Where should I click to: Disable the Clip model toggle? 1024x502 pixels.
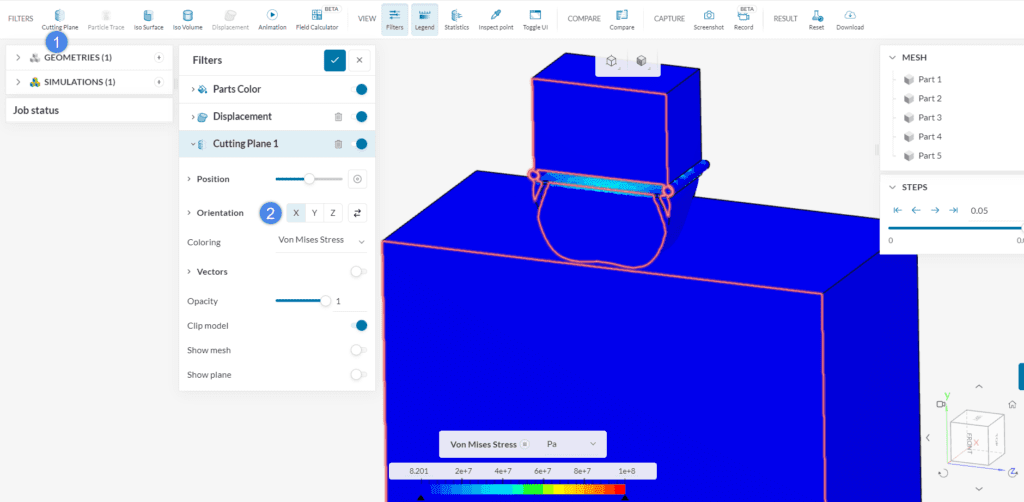coord(358,326)
